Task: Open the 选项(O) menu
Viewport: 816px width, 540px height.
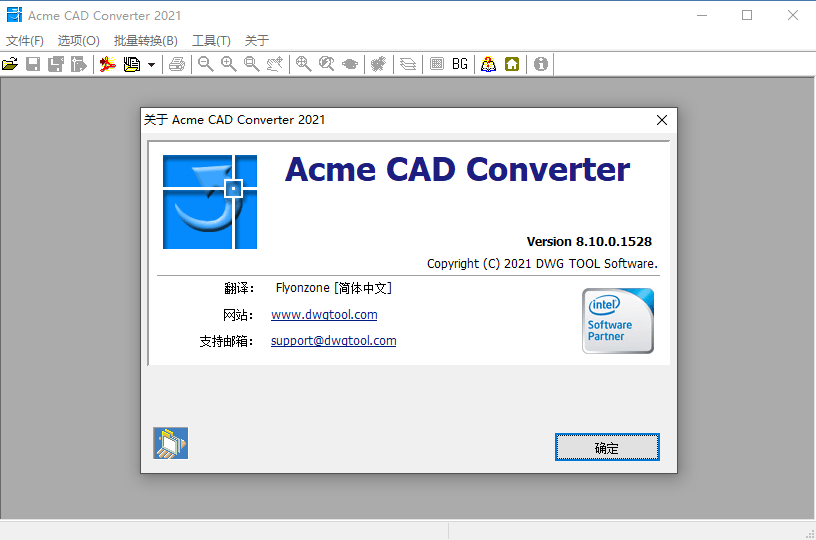Action: (79, 41)
